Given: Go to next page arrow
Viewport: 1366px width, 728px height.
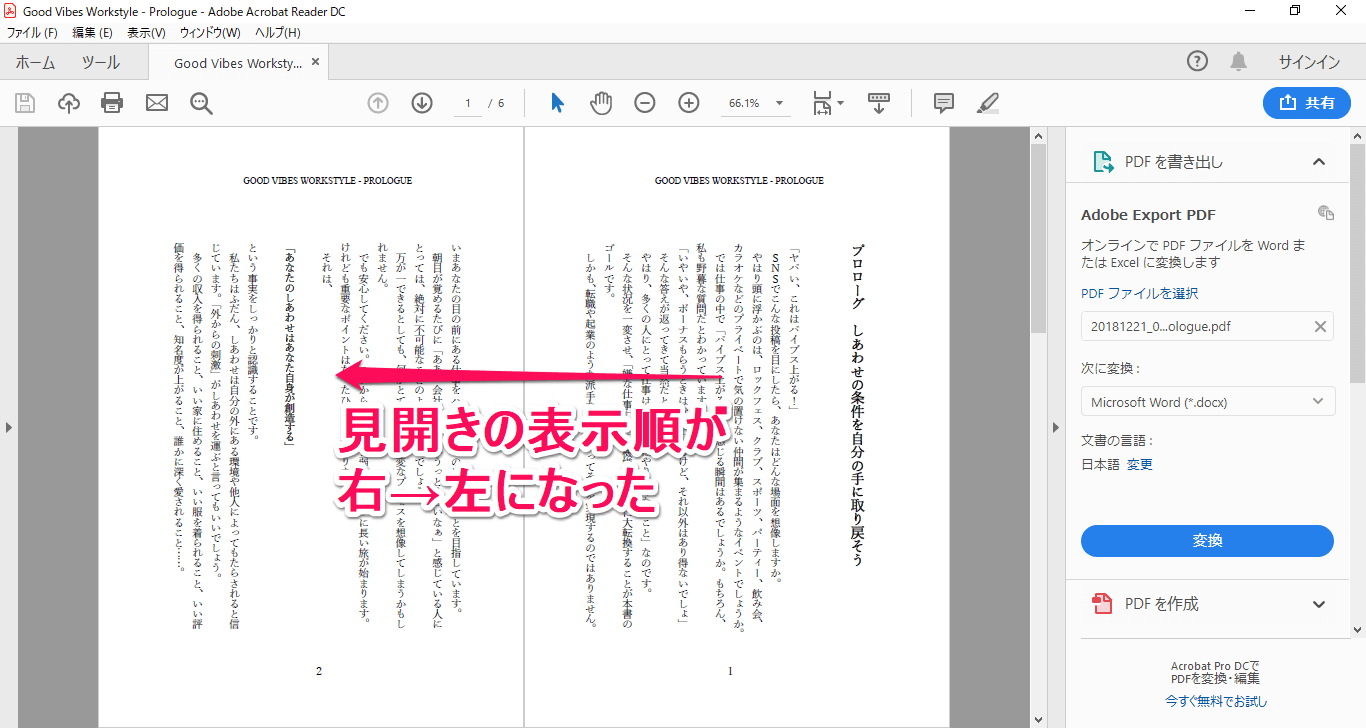Looking at the screenshot, I should click(422, 103).
